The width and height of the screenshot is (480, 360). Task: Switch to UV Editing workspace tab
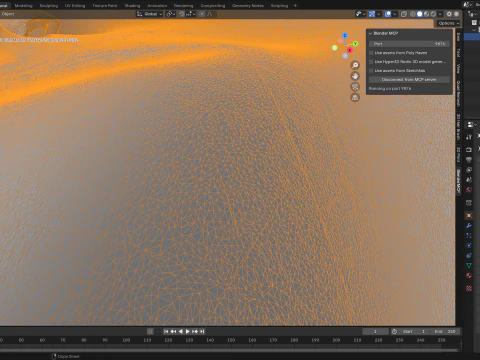pos(75,6)
